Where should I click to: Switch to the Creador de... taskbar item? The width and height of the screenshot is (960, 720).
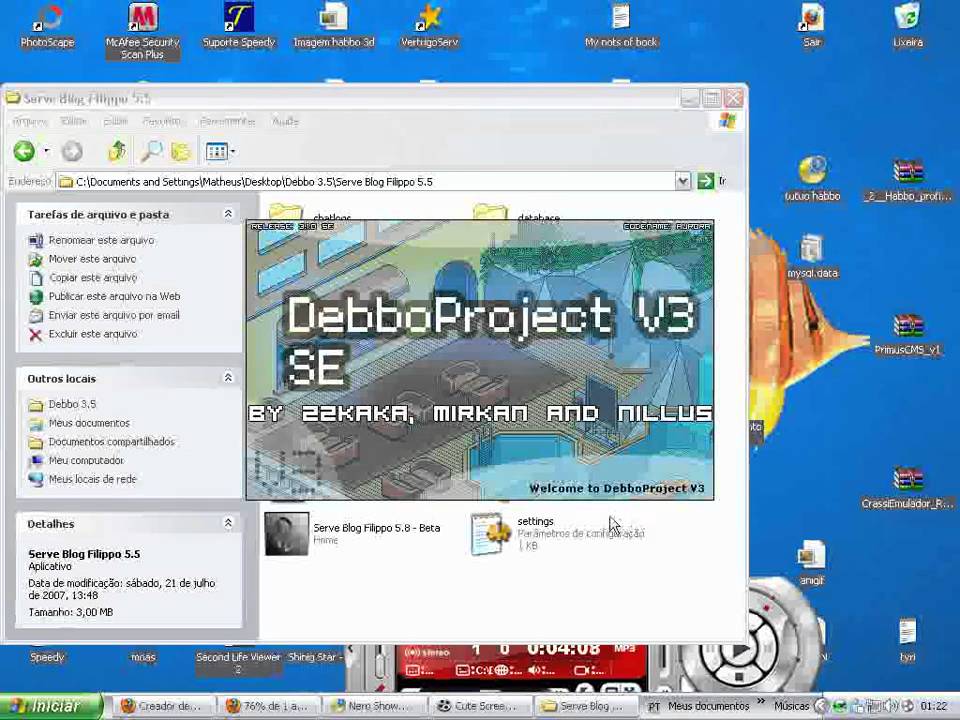163,706
